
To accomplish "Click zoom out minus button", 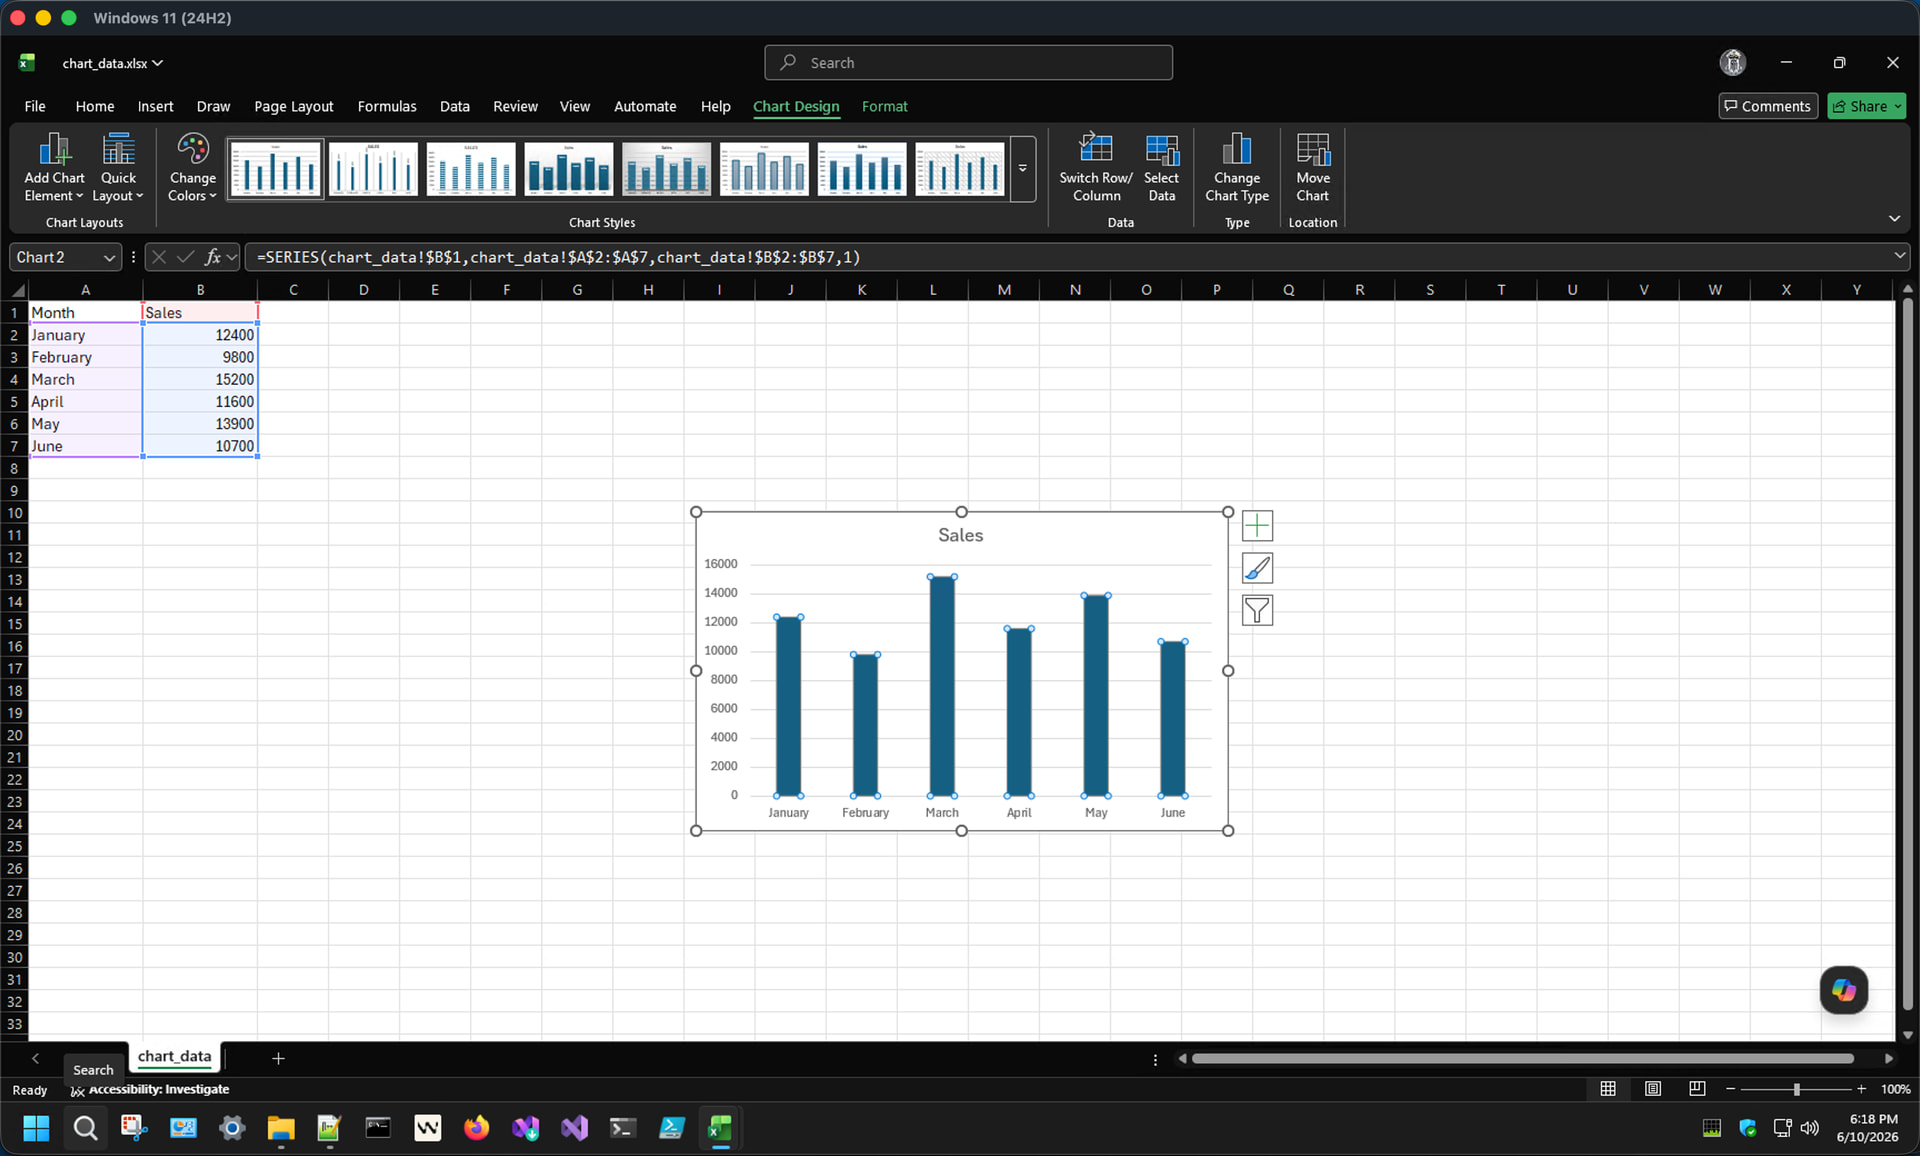I will point(1730,1089).
